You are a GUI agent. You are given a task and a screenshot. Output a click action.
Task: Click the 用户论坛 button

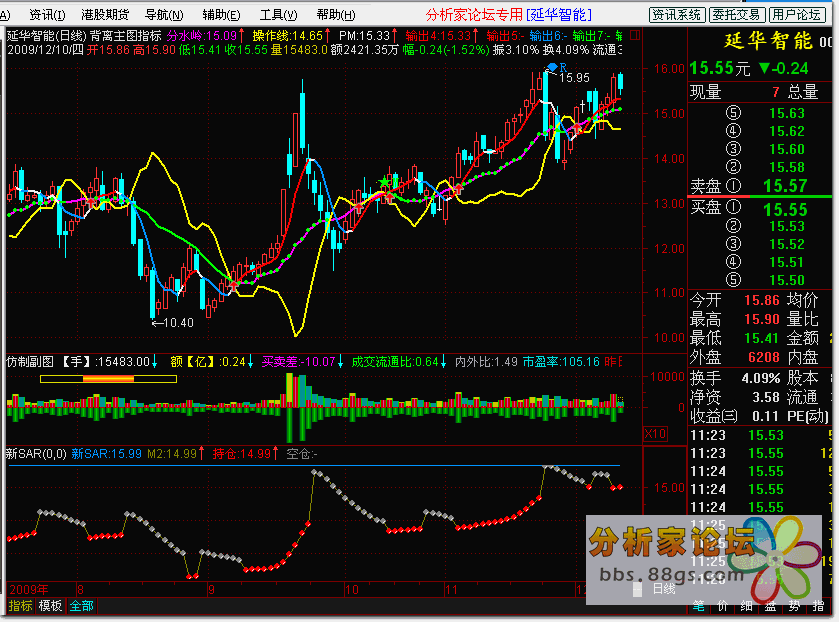(x=797, y=14)
